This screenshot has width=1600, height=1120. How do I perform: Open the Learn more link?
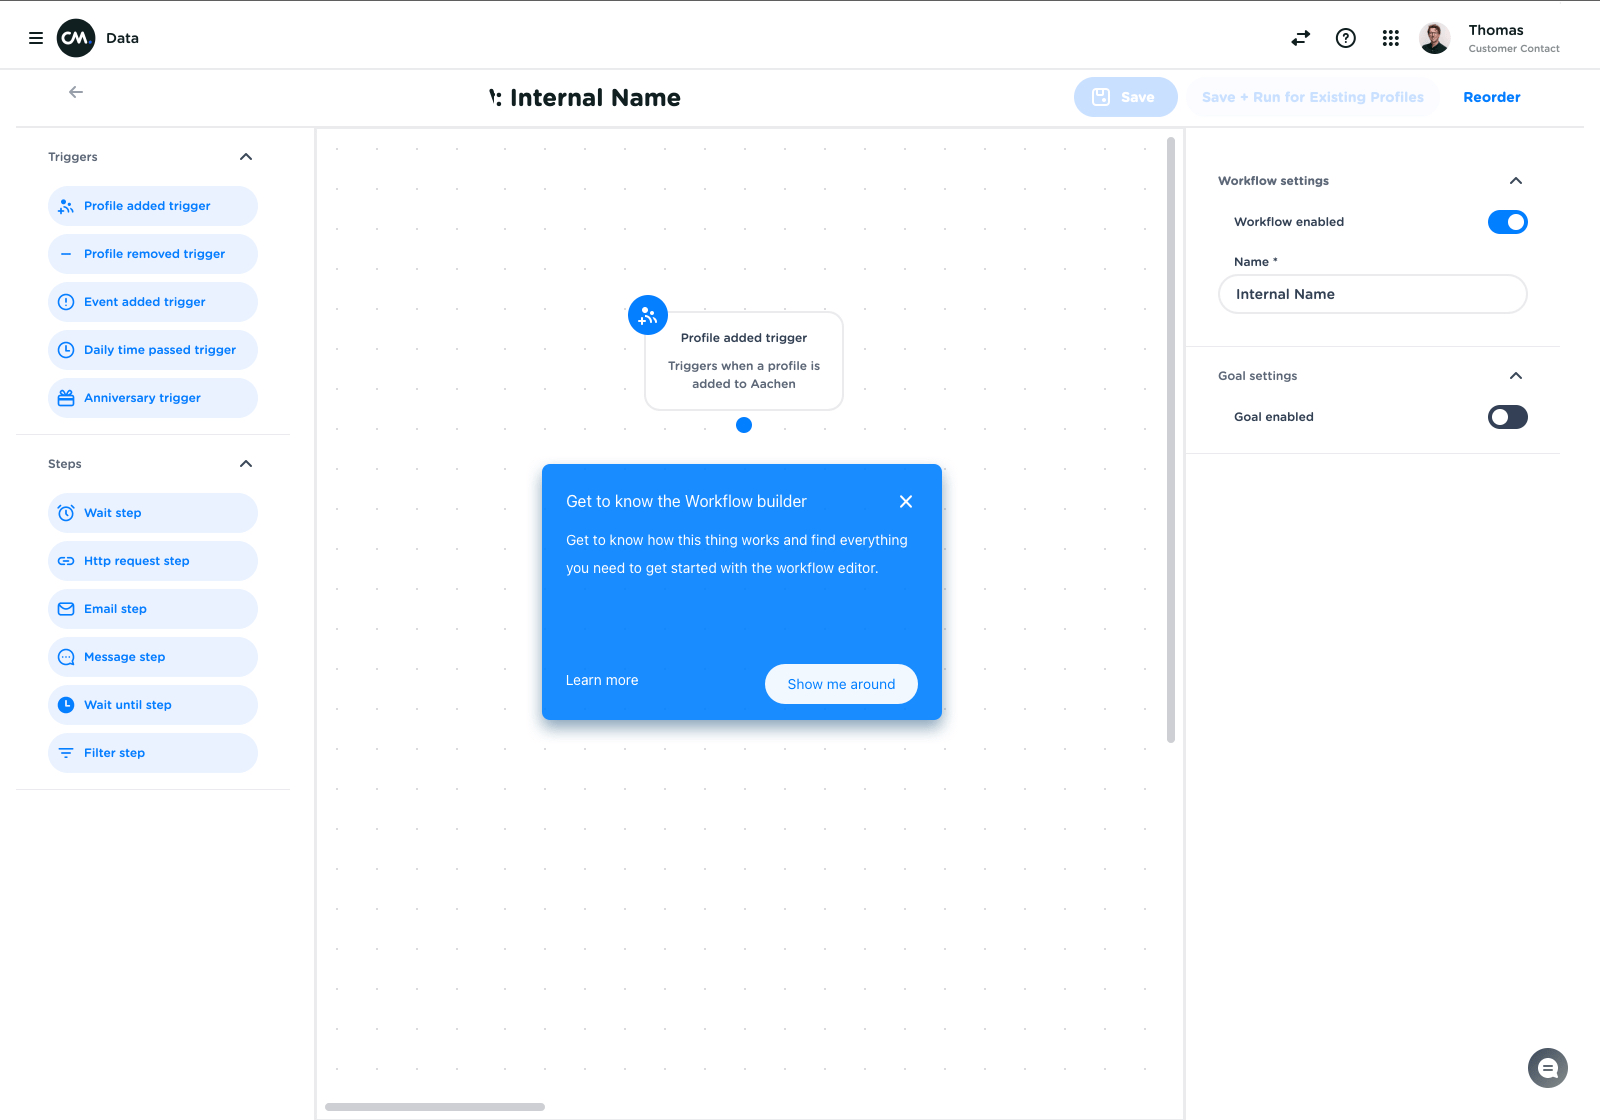(x=602, y=680)
